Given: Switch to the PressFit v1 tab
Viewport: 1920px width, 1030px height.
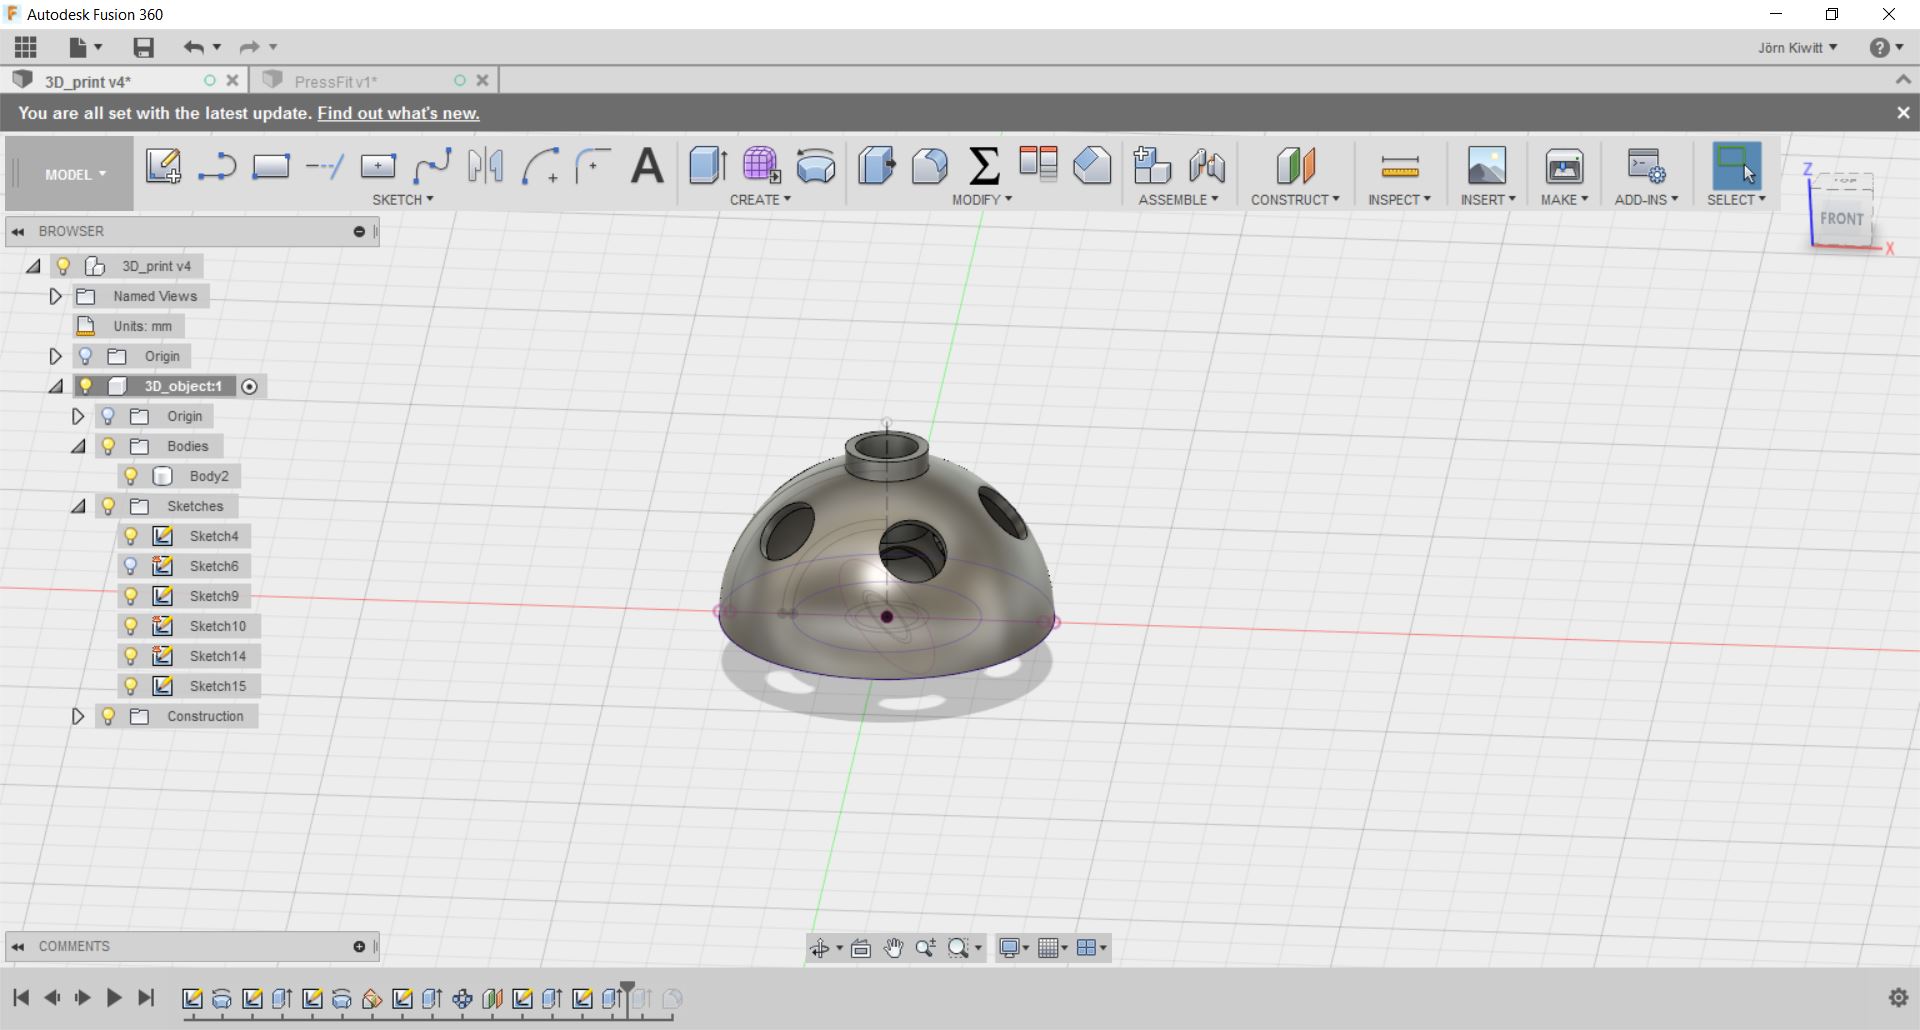Looking at the screenshot, I should pyautogui.click(x=336, y=81).
